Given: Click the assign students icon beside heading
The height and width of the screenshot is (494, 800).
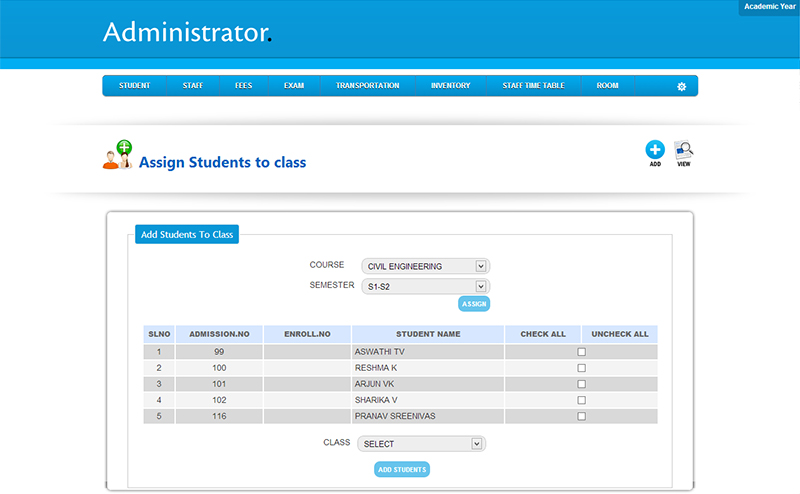Looking at the screenshot, I should [118, 155].
